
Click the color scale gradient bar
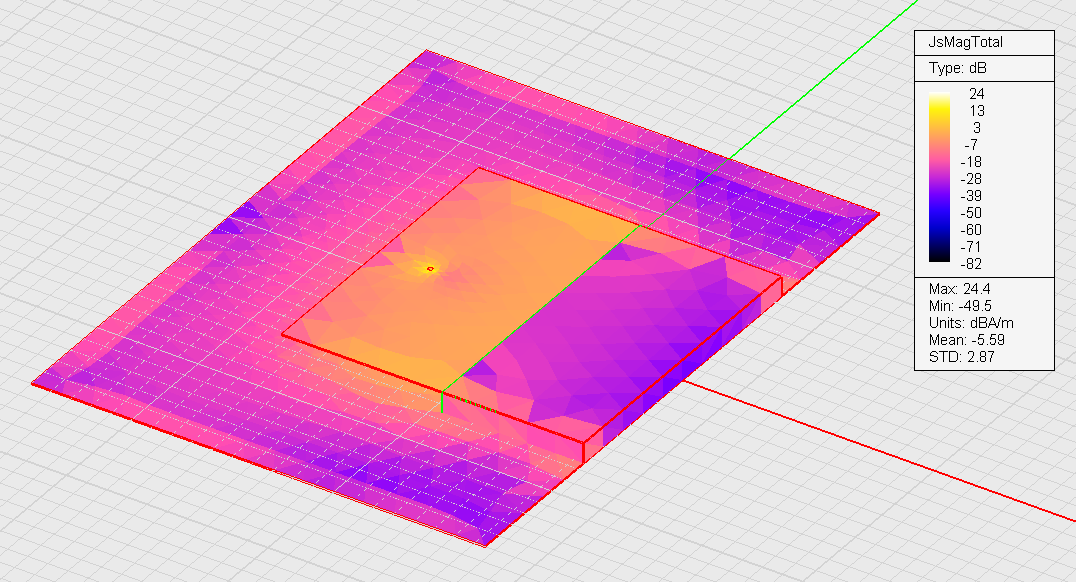click(x=939, y=177)
